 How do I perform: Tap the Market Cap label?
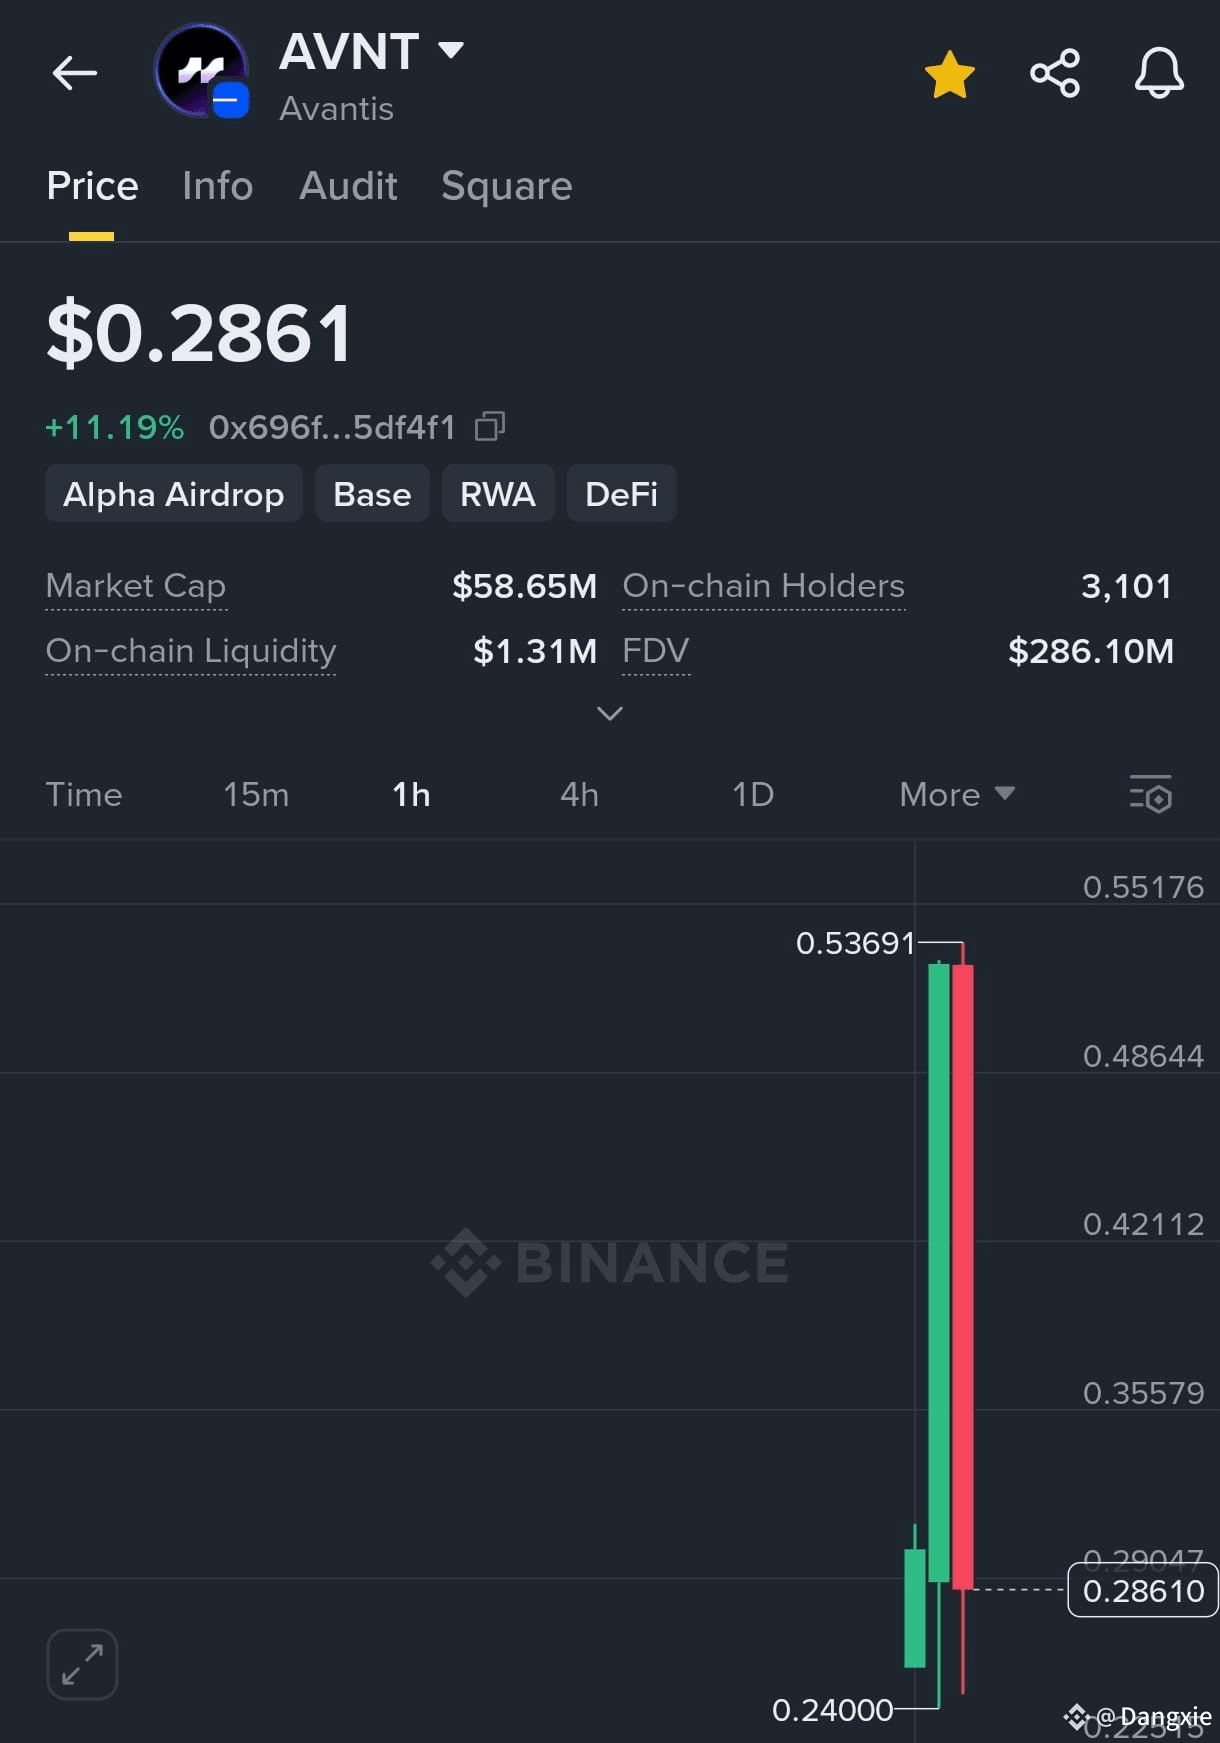coord(136,586)
